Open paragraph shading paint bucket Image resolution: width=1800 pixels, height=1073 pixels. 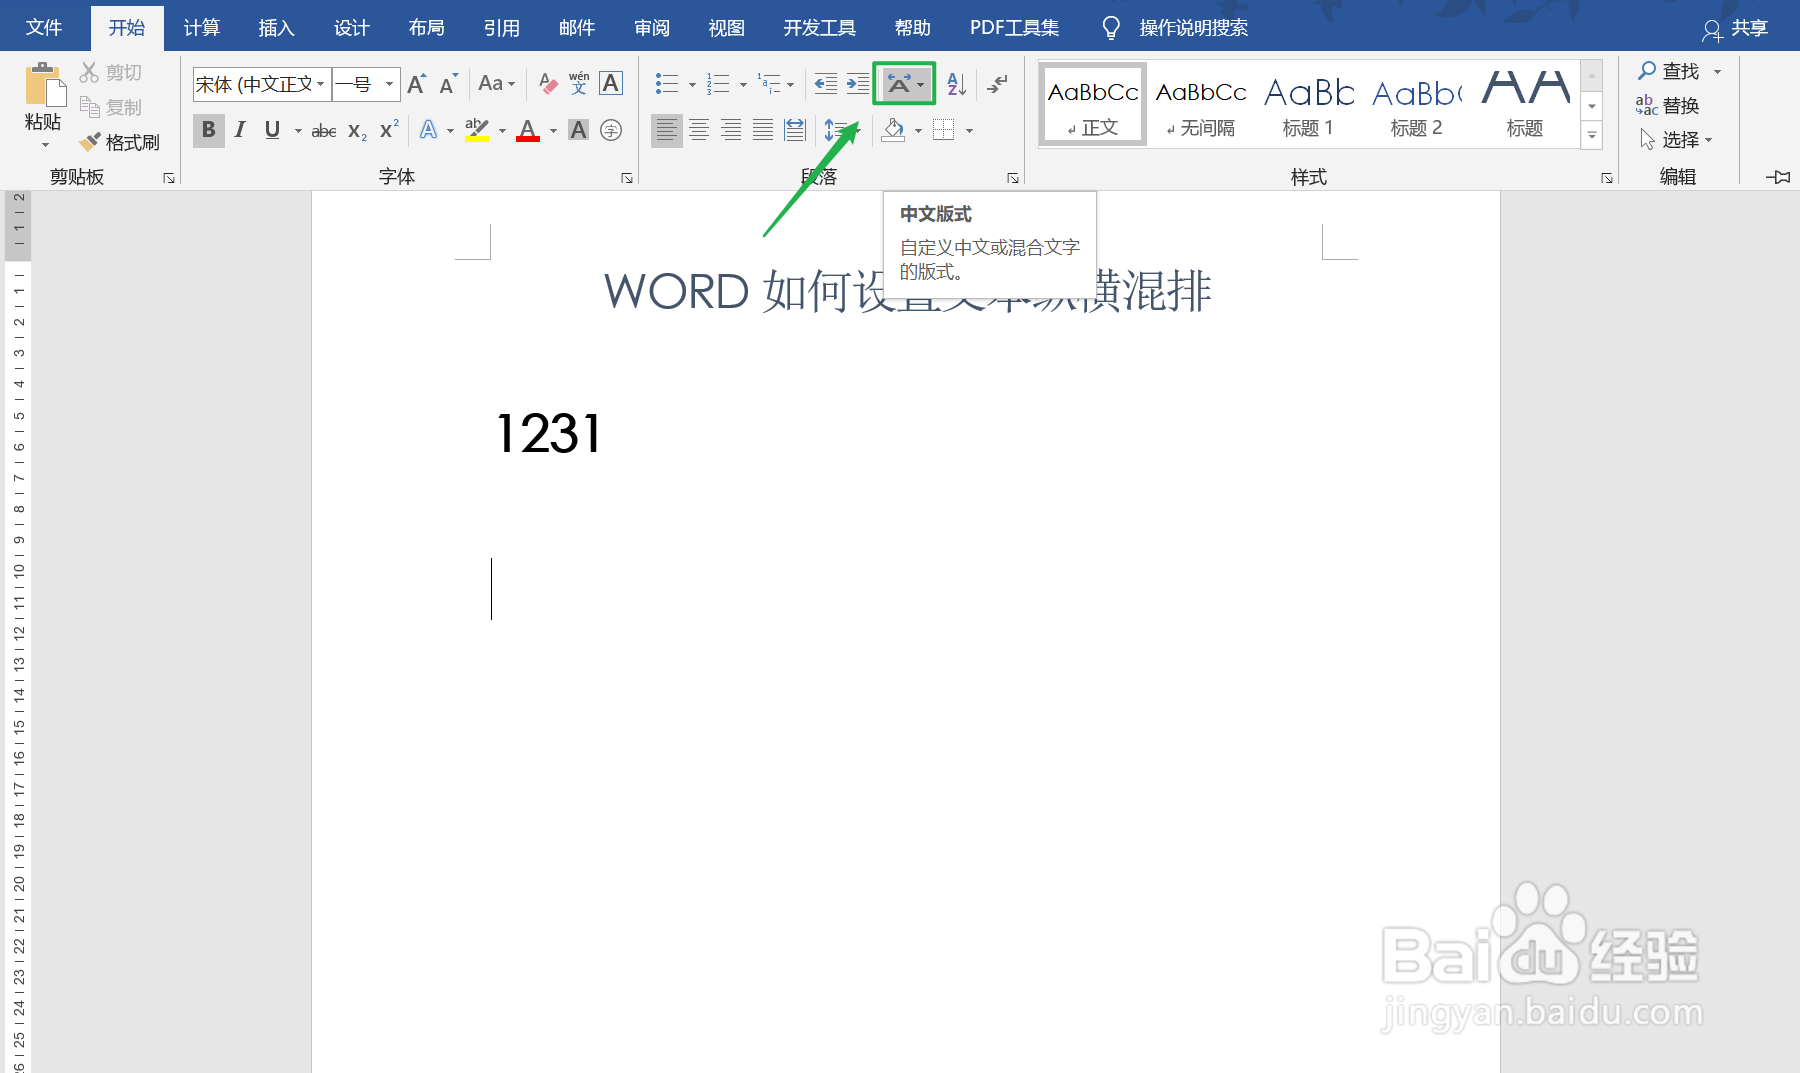[x=893, y=130]
